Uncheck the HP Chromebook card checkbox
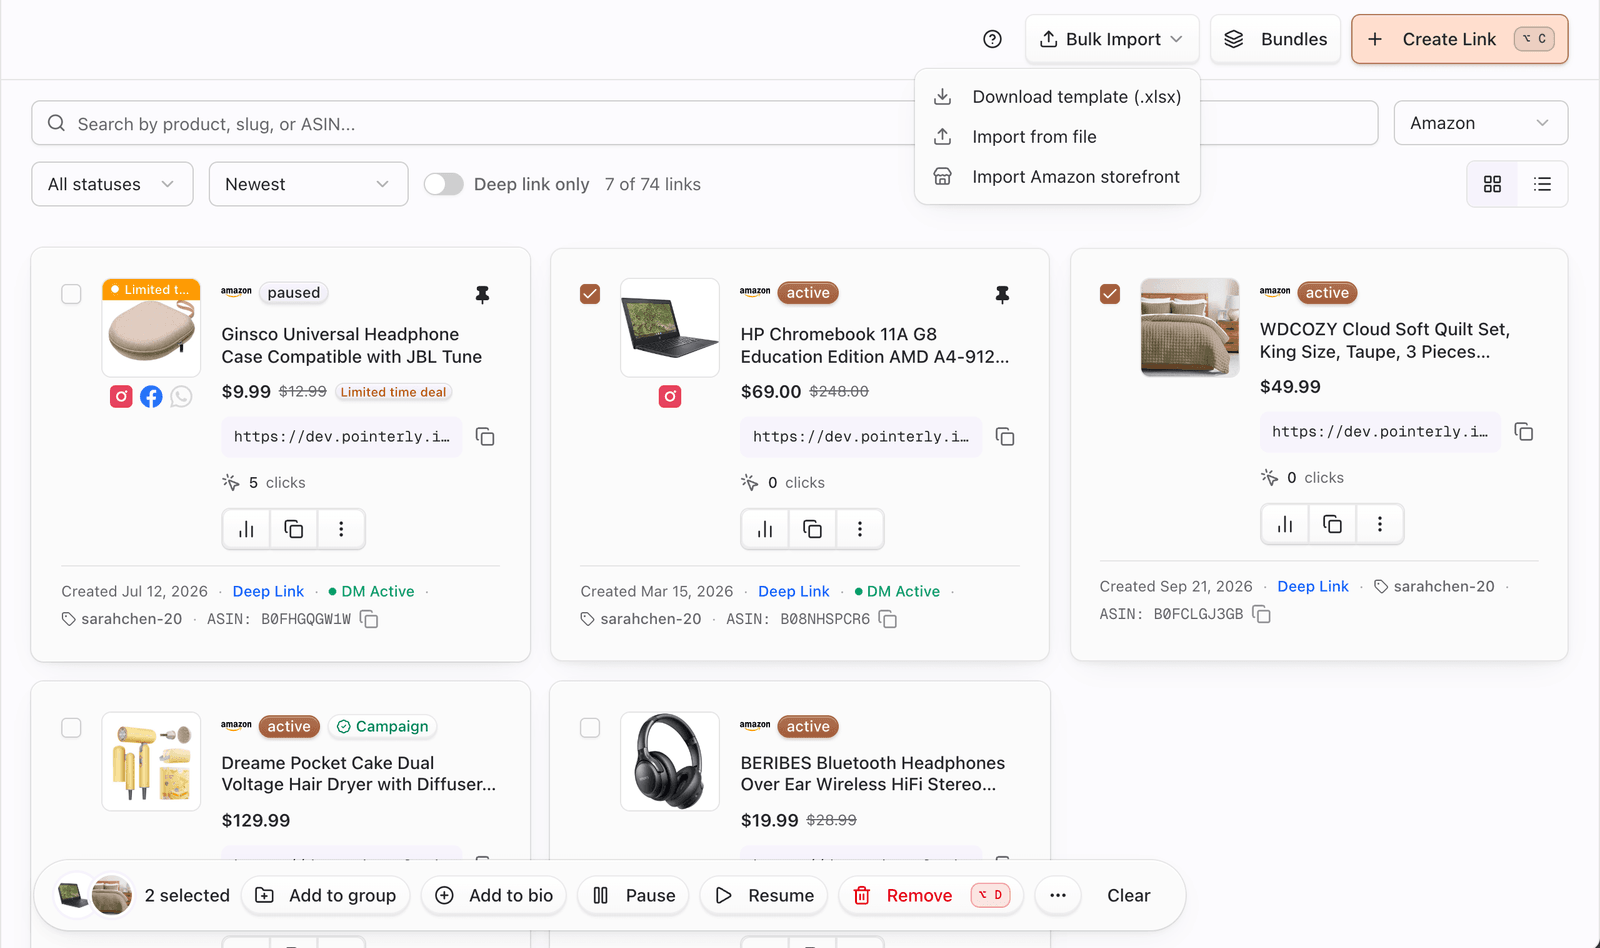 coord(590,294)
